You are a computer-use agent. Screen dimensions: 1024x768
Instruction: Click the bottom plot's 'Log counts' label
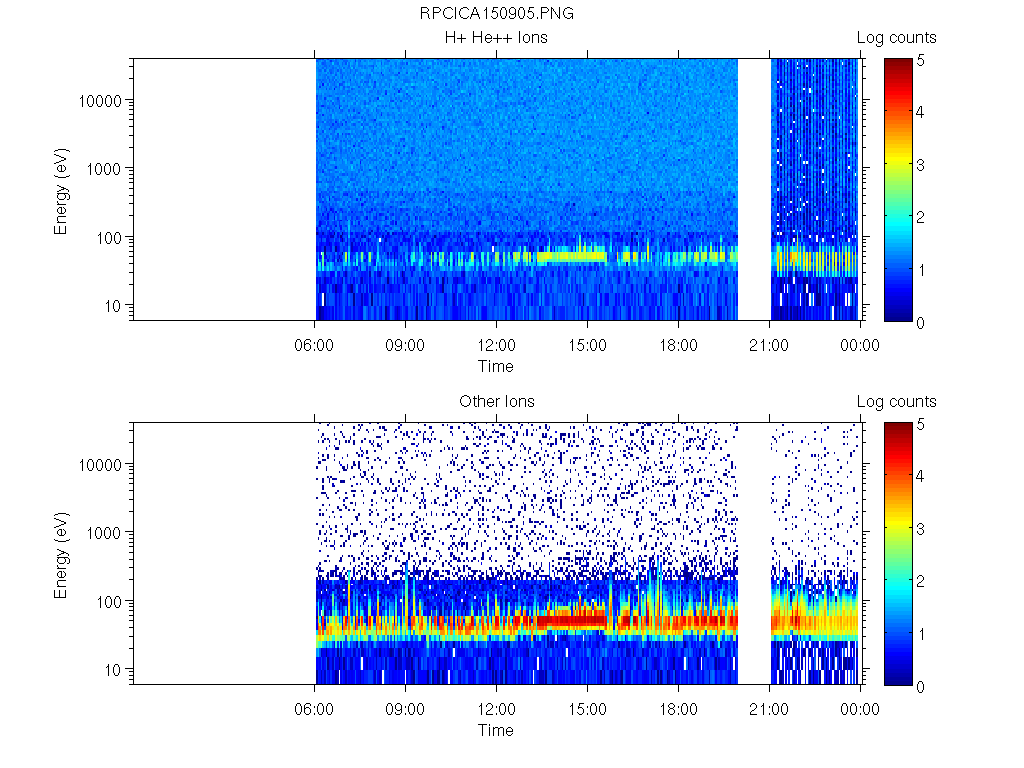click(x=897, y=402)
